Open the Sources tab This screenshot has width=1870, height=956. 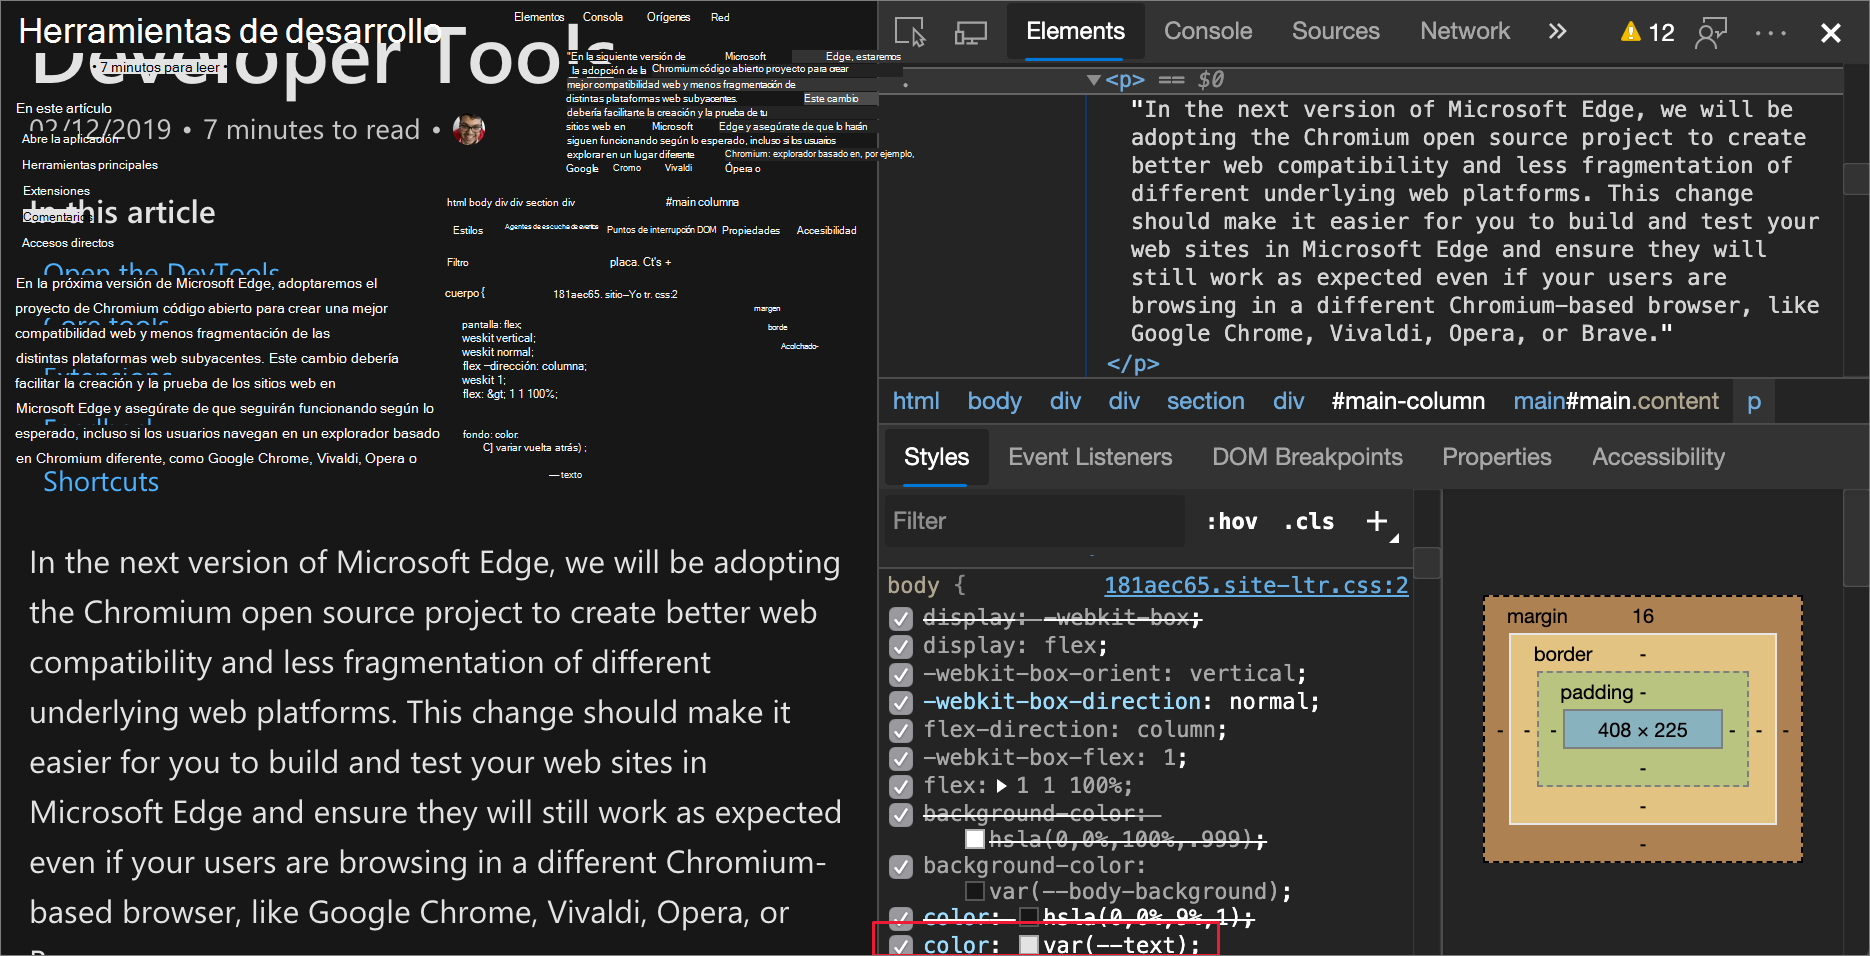[x=1335, y=31]
